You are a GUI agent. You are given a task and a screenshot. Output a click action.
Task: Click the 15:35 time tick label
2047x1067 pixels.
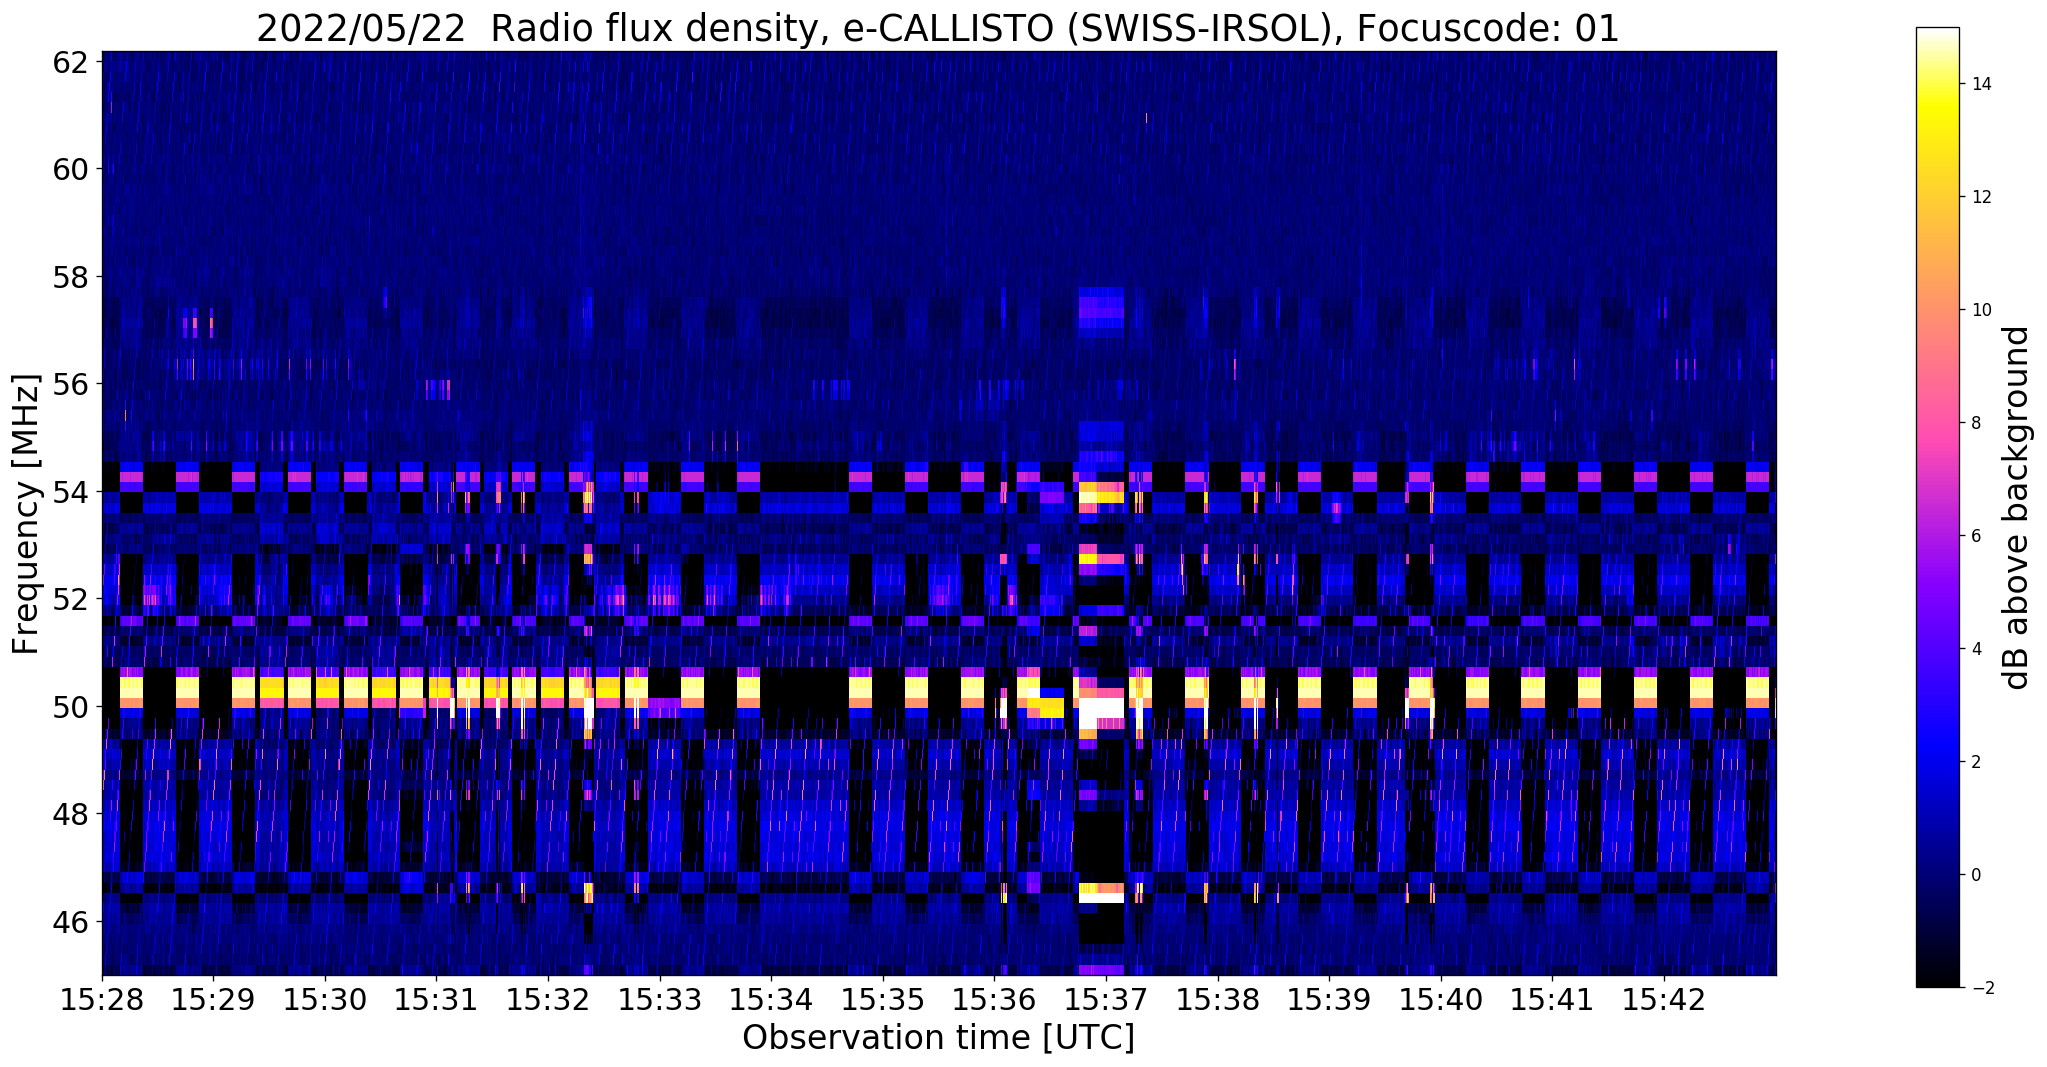point(883,1000)
